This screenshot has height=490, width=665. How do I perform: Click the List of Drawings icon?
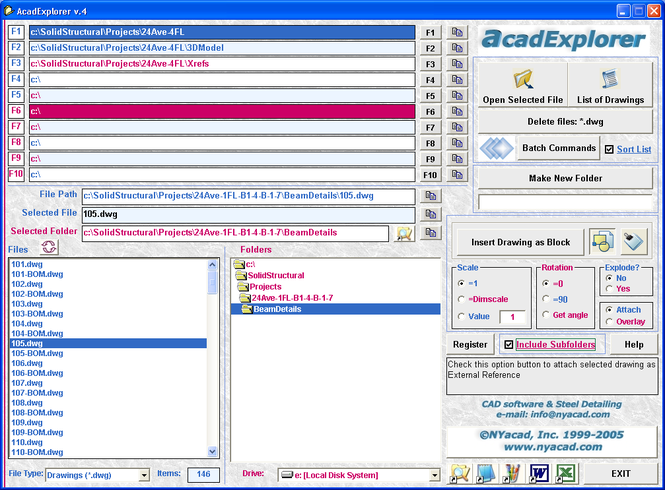[610, 79]
